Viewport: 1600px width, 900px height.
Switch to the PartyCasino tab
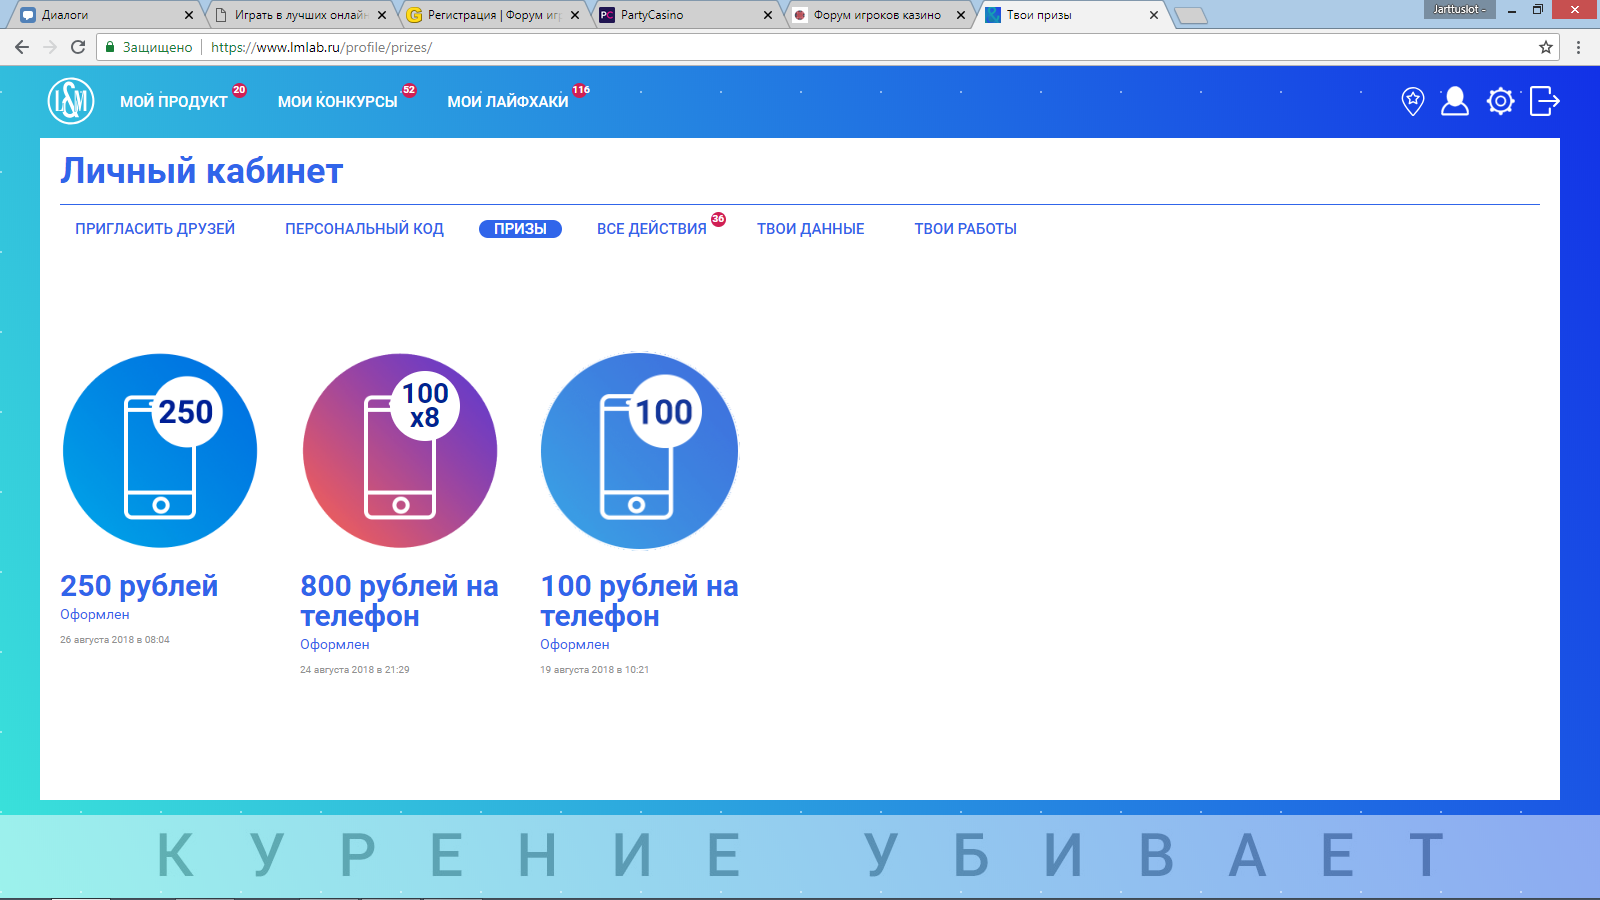coord(684,15)
